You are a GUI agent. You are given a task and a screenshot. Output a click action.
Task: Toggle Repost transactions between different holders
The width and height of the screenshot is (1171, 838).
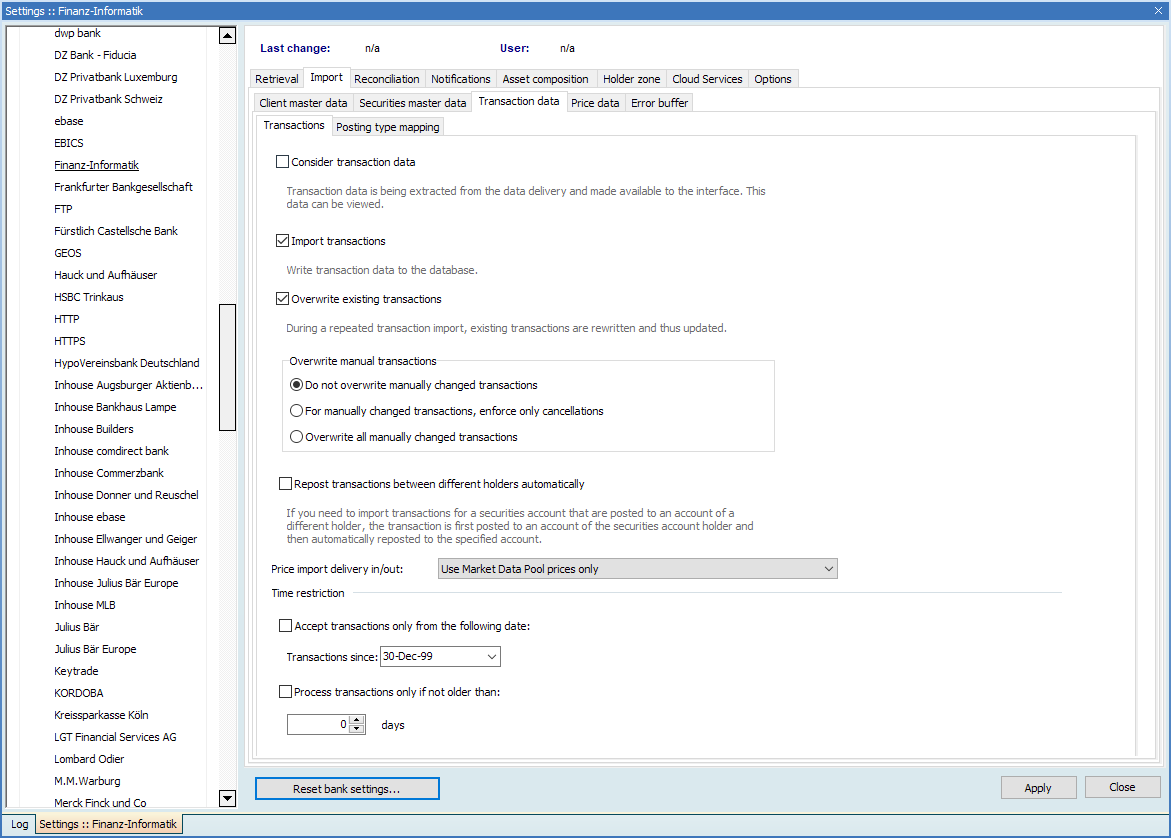point(285,484)
